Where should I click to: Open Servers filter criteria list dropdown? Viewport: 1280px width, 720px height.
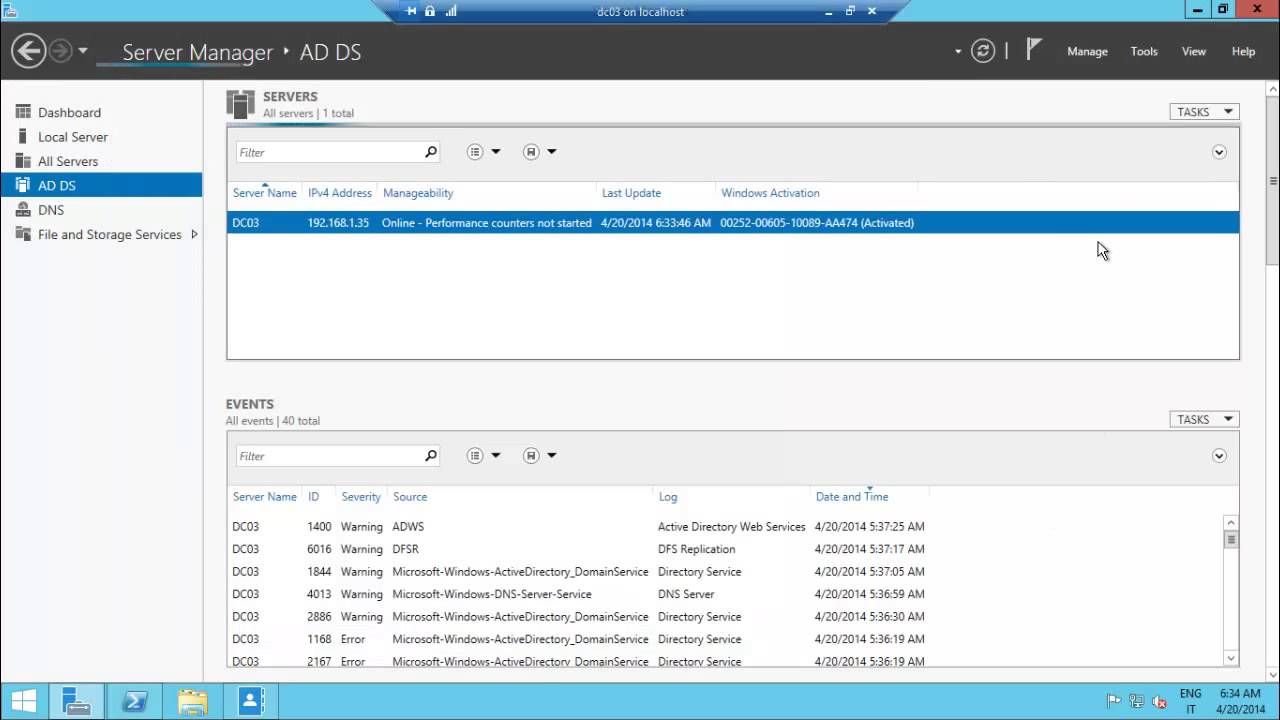click(484, 152)
